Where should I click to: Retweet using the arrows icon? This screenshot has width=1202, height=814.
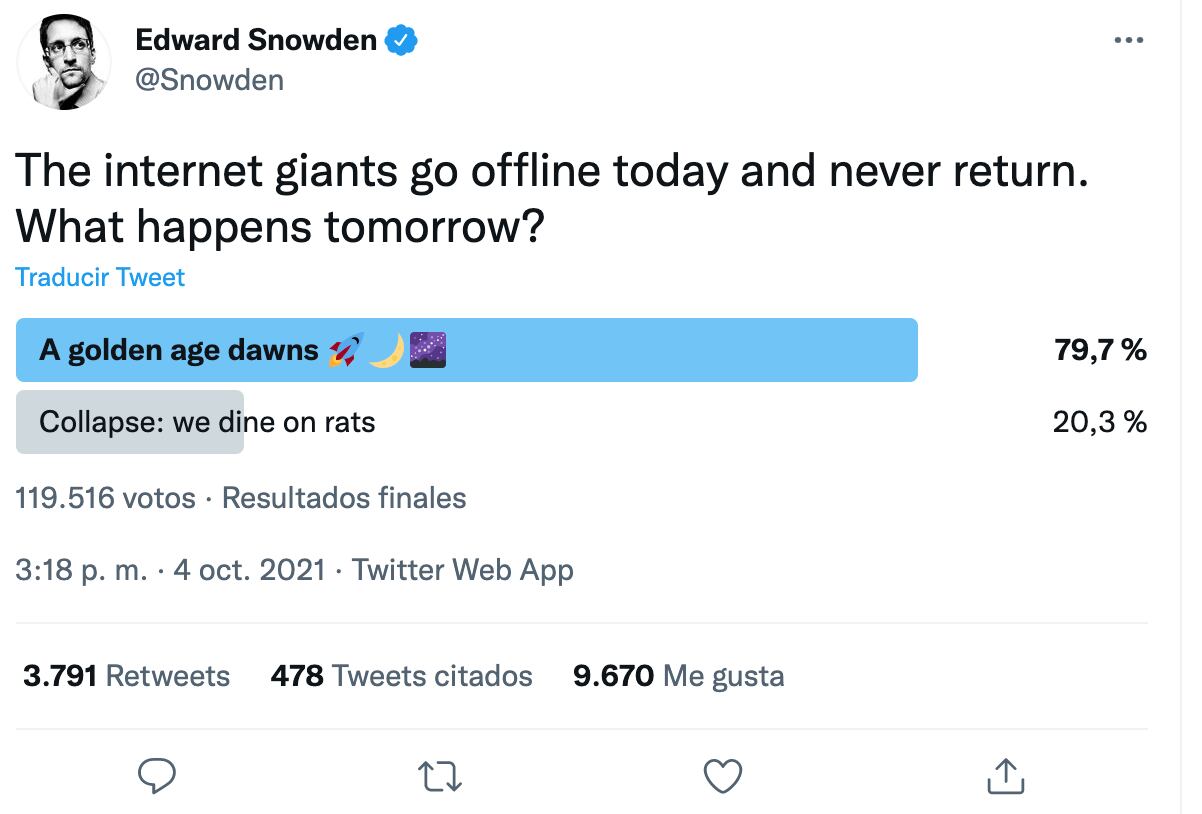coord(439,776)
